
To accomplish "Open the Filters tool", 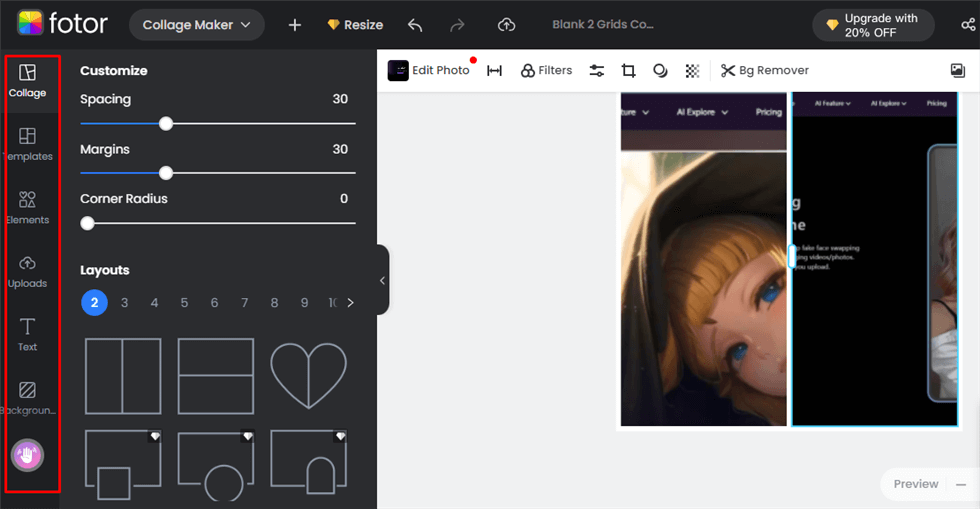I will click(x=546, y=71).
